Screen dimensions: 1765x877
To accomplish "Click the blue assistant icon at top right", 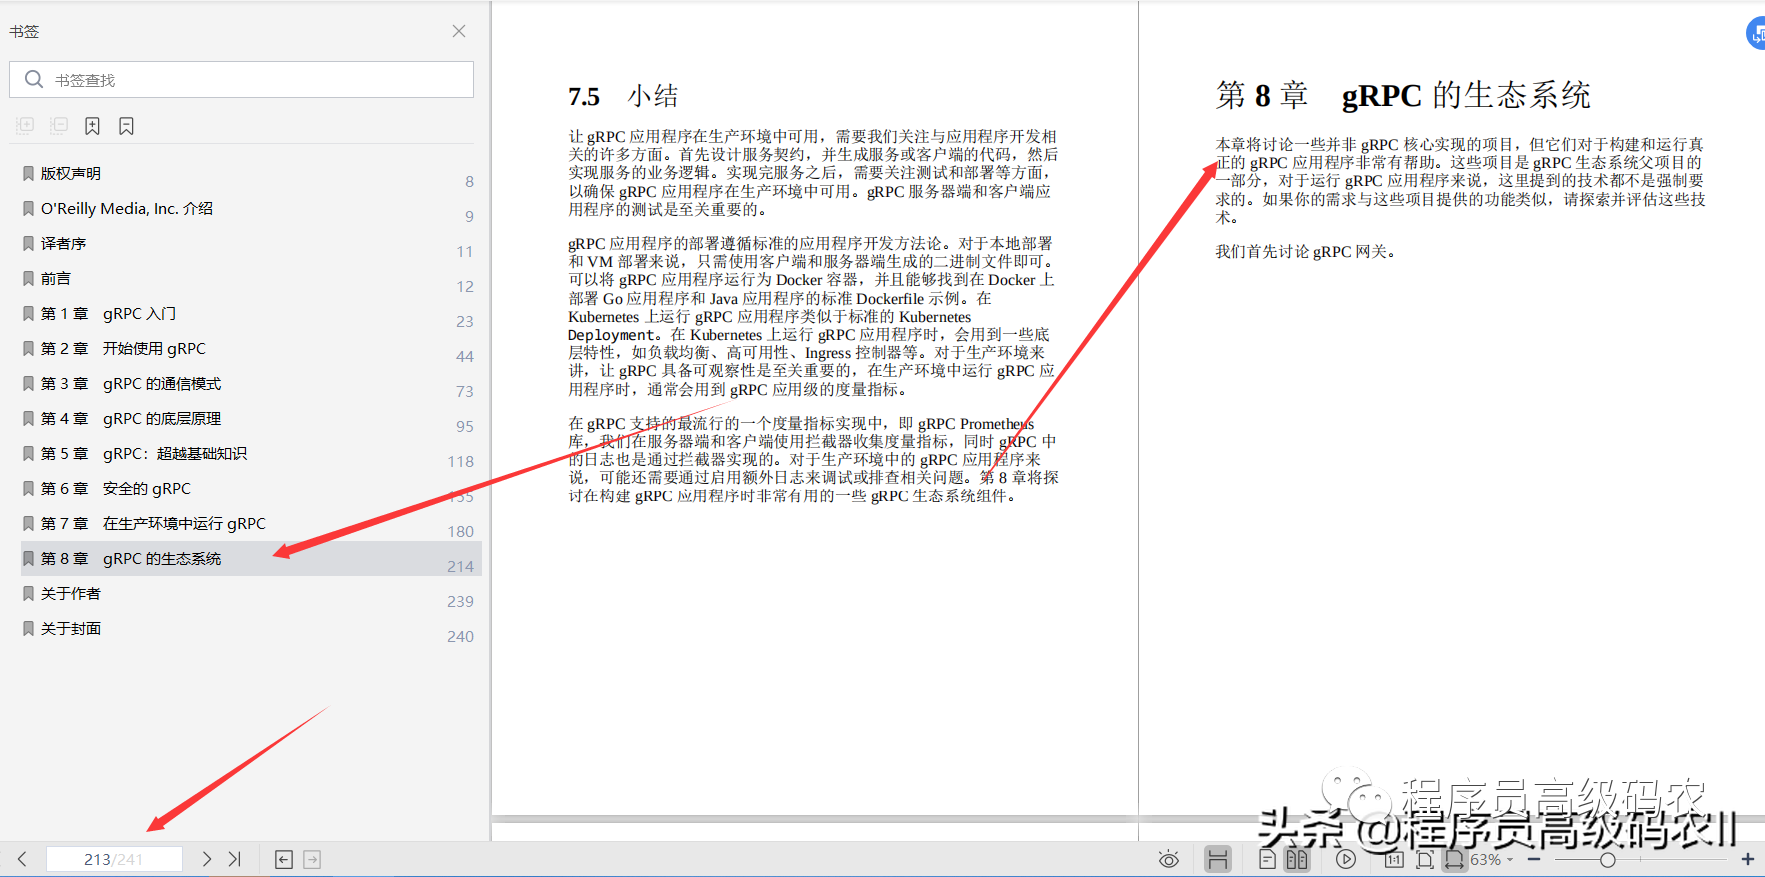I will pyautogui.click(x=1756, y=33).
